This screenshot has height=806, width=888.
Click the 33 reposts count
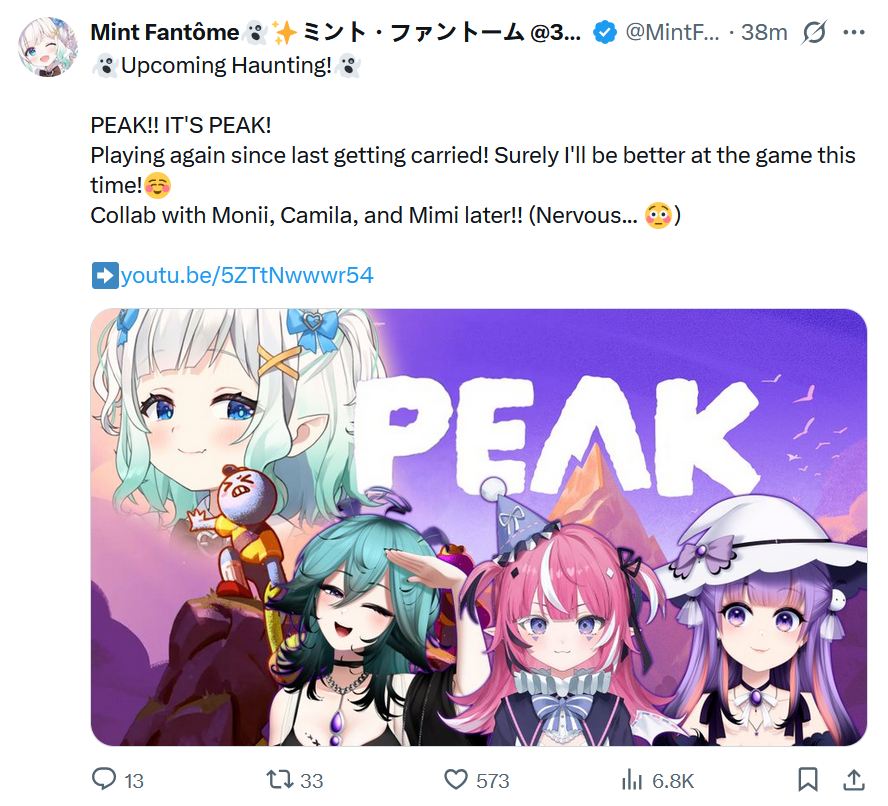coord(311,781)
